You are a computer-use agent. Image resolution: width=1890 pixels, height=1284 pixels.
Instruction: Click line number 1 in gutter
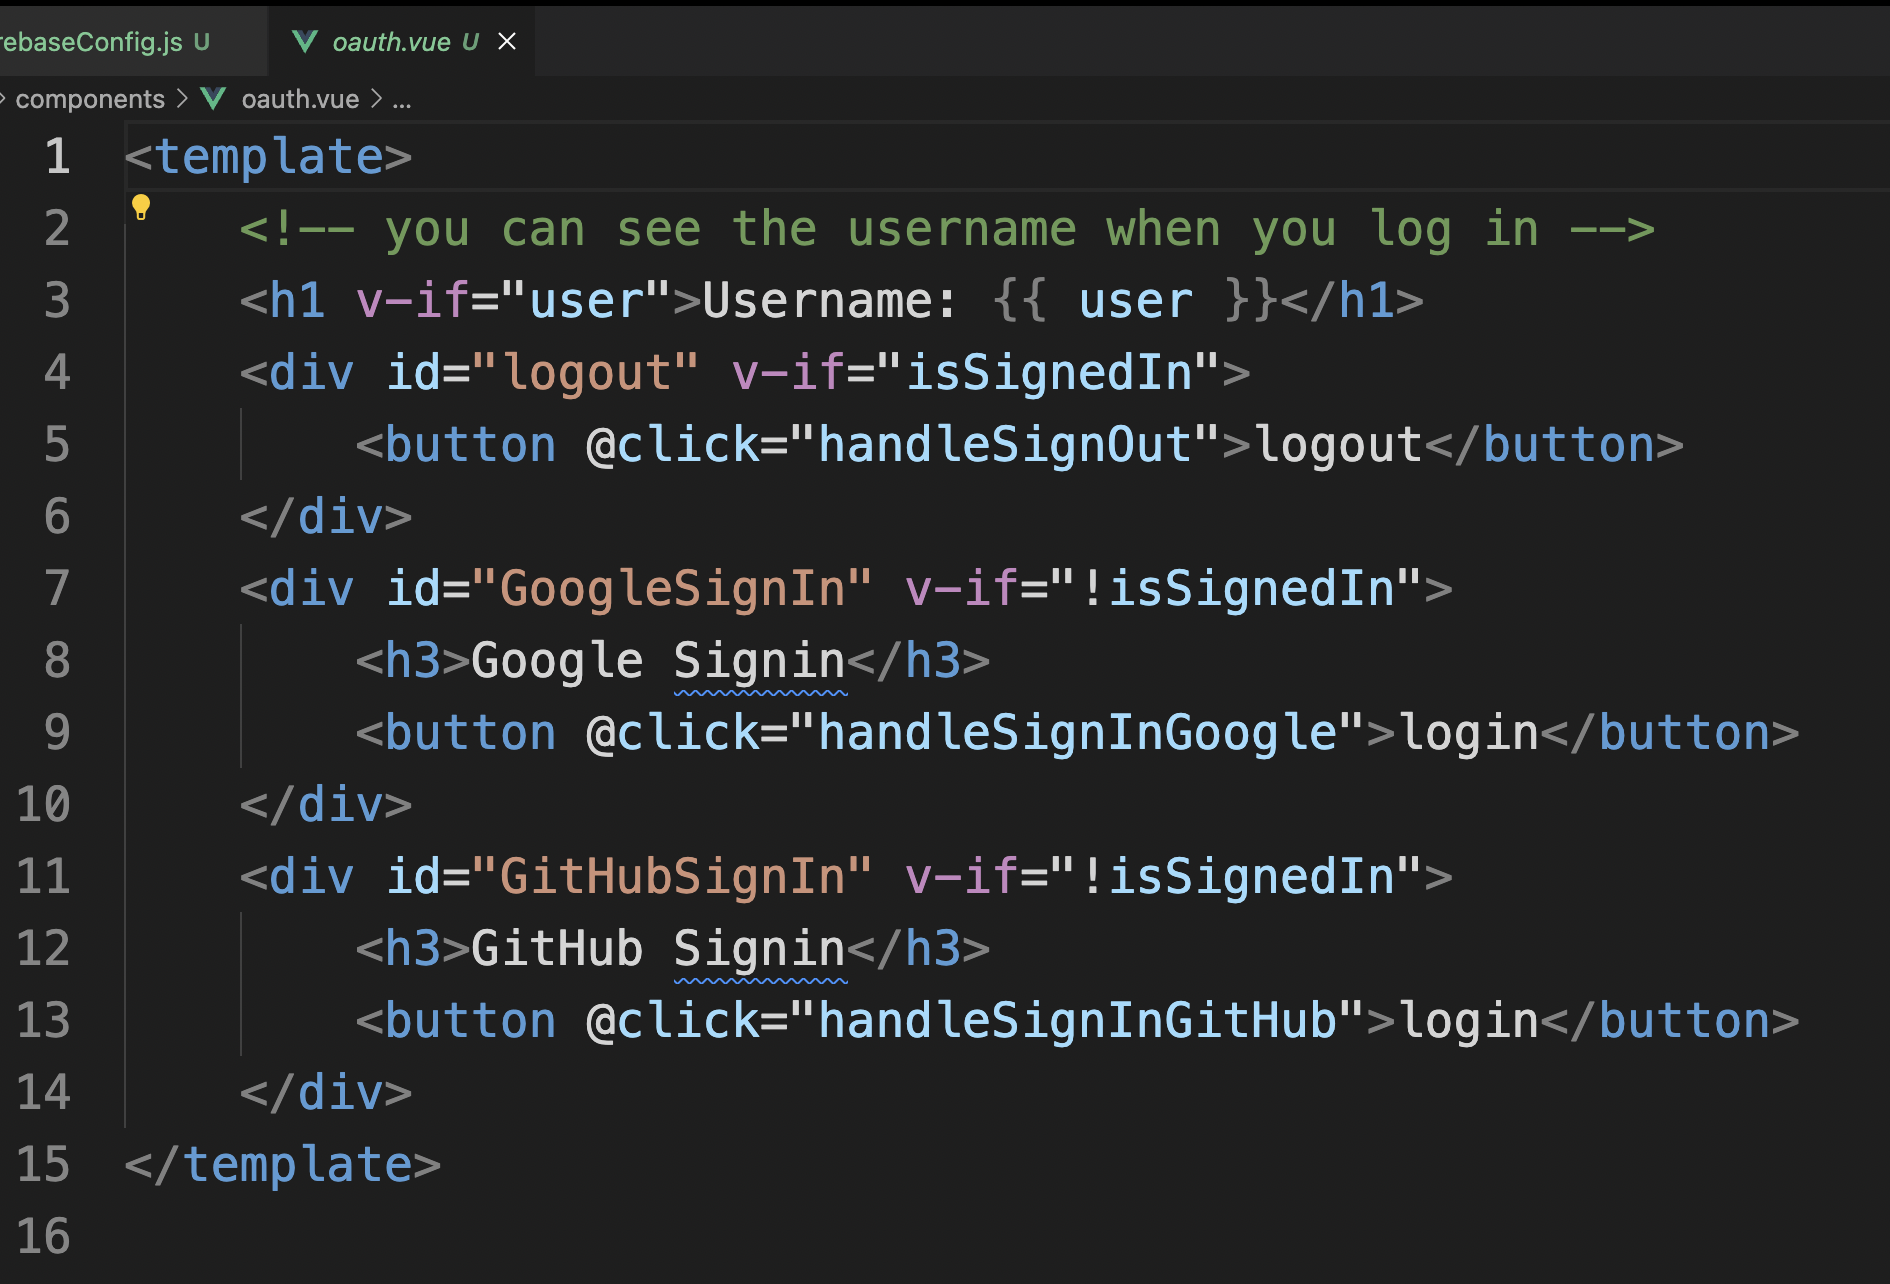point(58,157)
